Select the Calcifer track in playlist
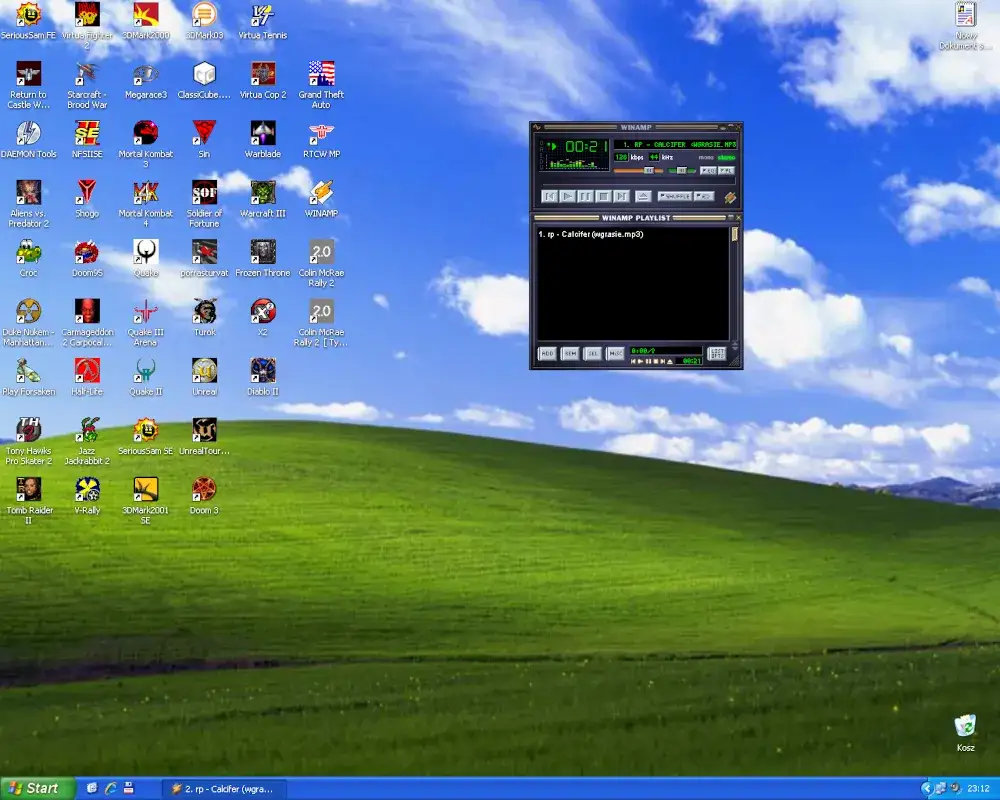1000x800 pixels. (590, 234)
